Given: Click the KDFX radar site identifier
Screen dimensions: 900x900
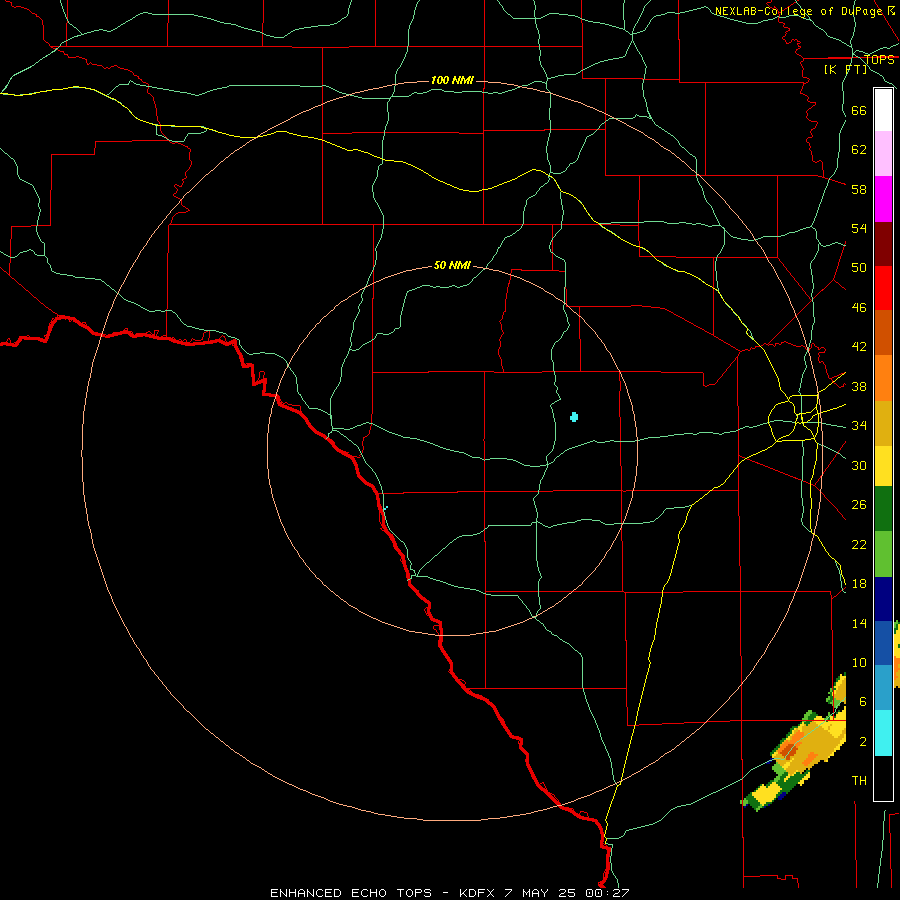Looking at the screenshot, I should click(x=477, y=893).
